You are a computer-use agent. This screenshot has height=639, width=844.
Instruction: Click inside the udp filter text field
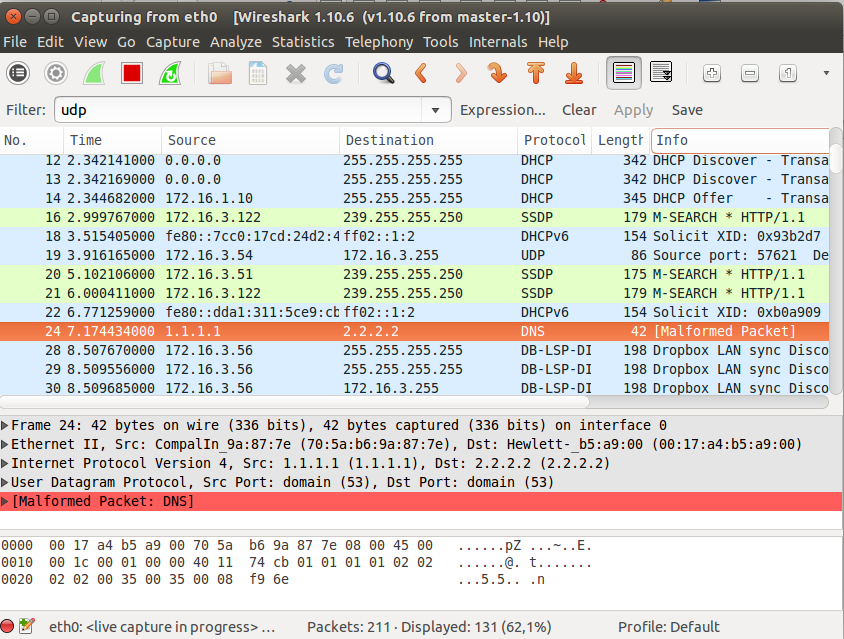click(x=240, y=110)
